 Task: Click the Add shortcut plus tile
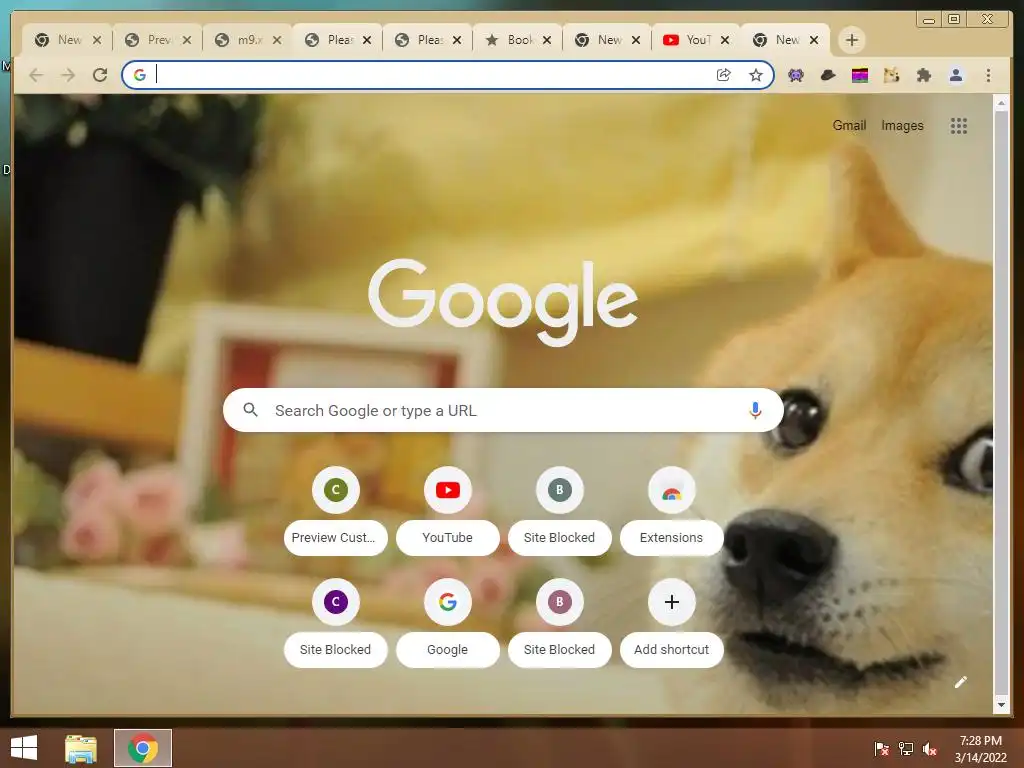coord(671,623)
